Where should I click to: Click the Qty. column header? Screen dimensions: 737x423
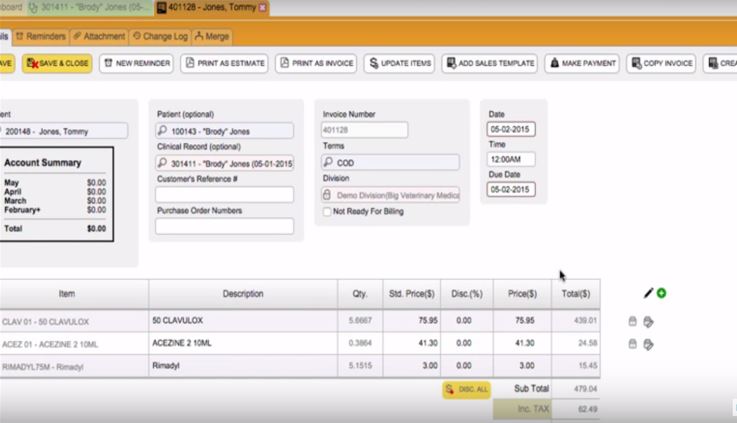click(x=360, y=294)
